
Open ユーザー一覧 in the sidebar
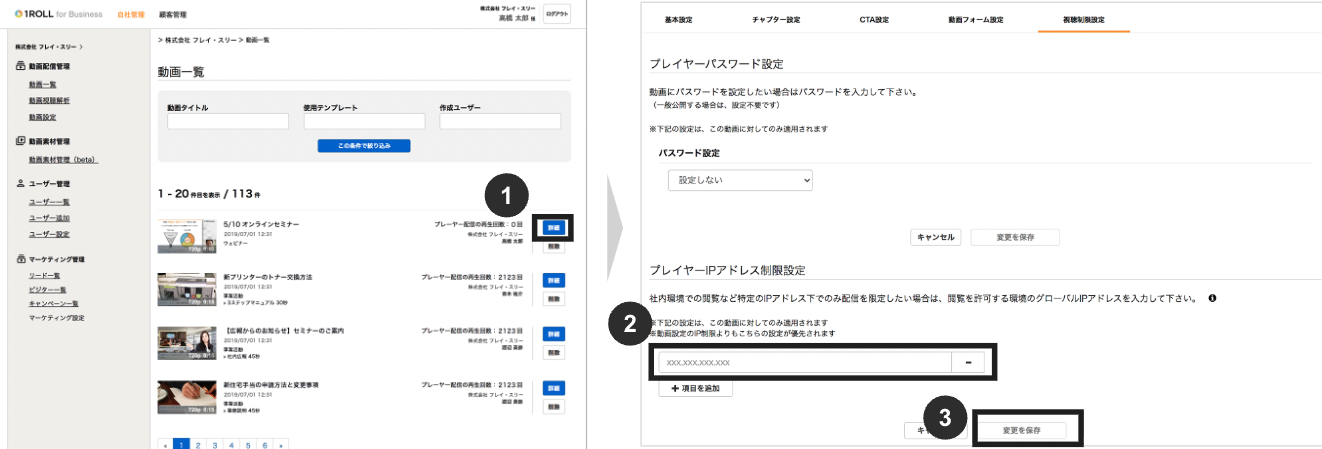(x=49, y=202)
